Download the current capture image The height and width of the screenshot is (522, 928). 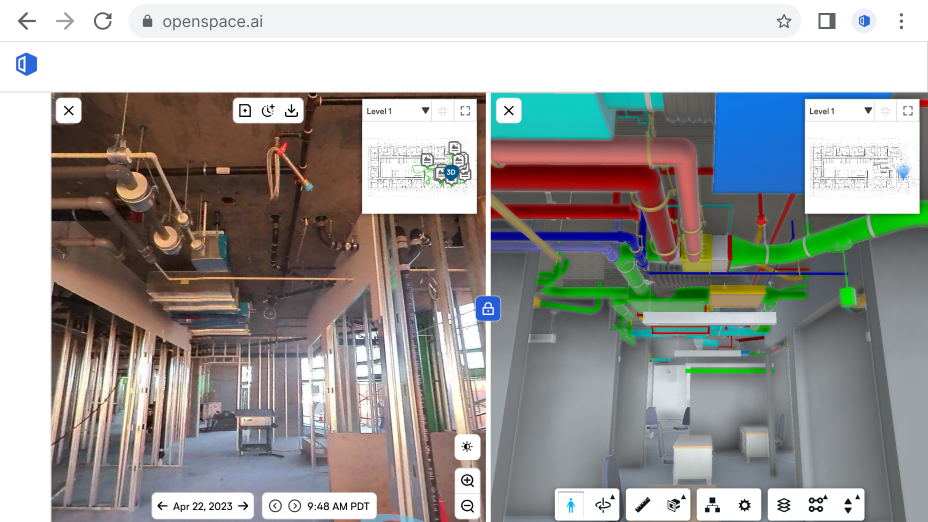[291, 110]
